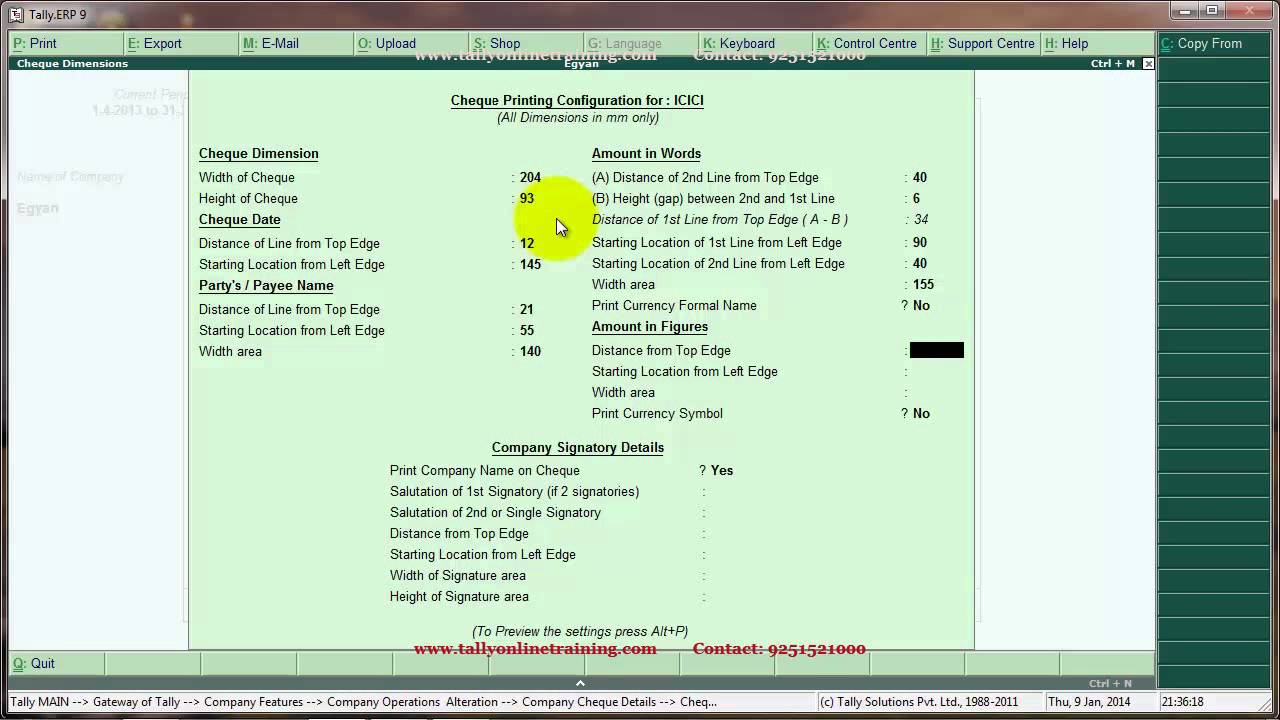Open the Print menu button
This screenshot has width=1280, height=720.
[x=66, y=43]
